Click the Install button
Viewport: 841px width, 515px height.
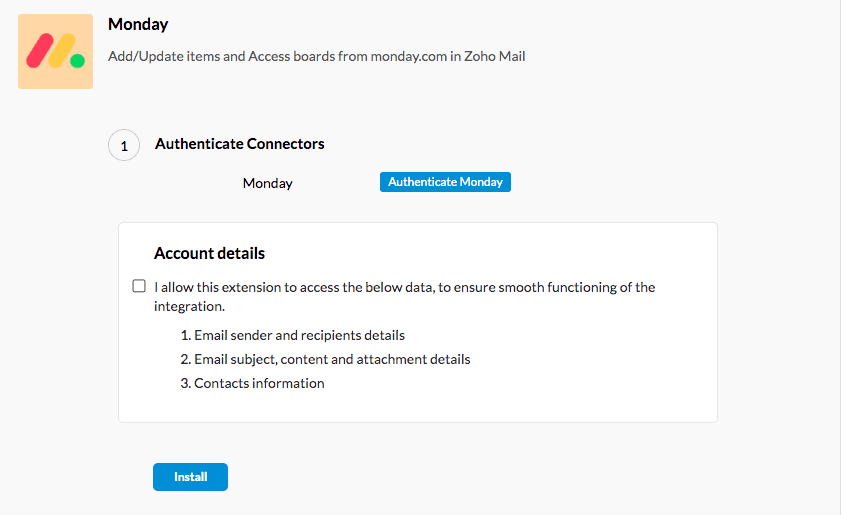coord(190,477)
